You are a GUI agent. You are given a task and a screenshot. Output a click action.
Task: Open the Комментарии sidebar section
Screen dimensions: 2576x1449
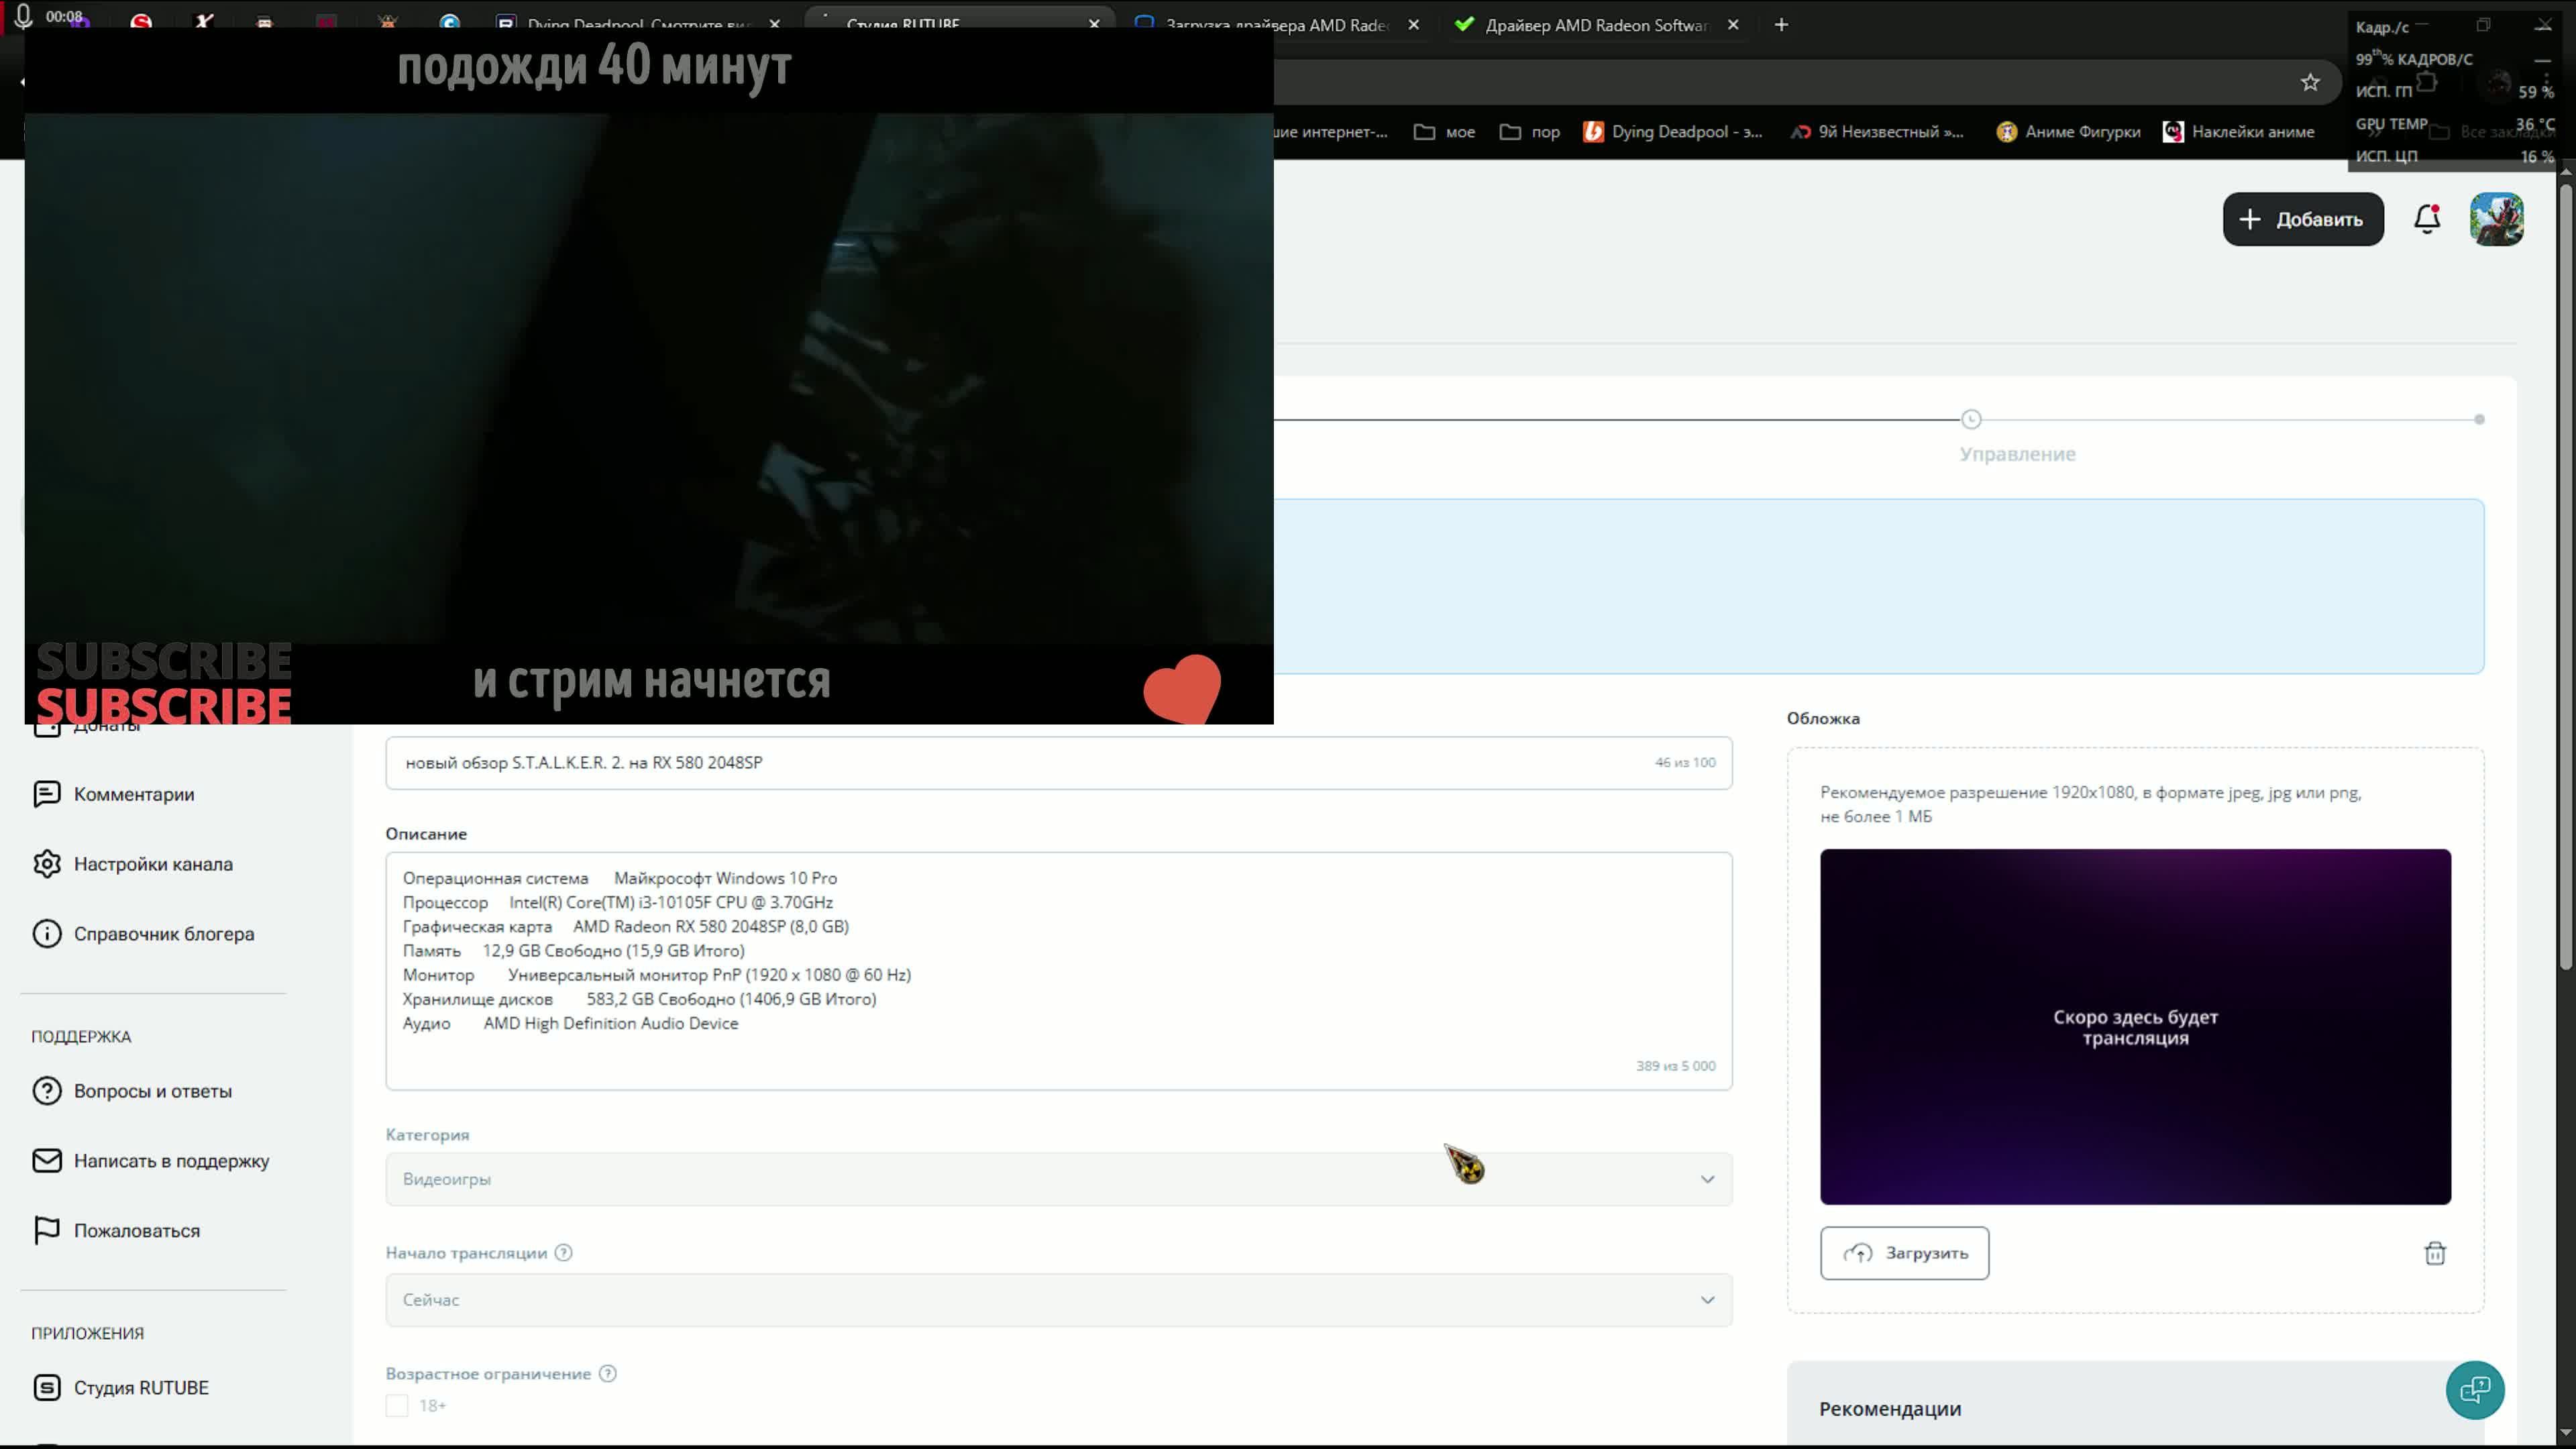click(x=134, y=794)
